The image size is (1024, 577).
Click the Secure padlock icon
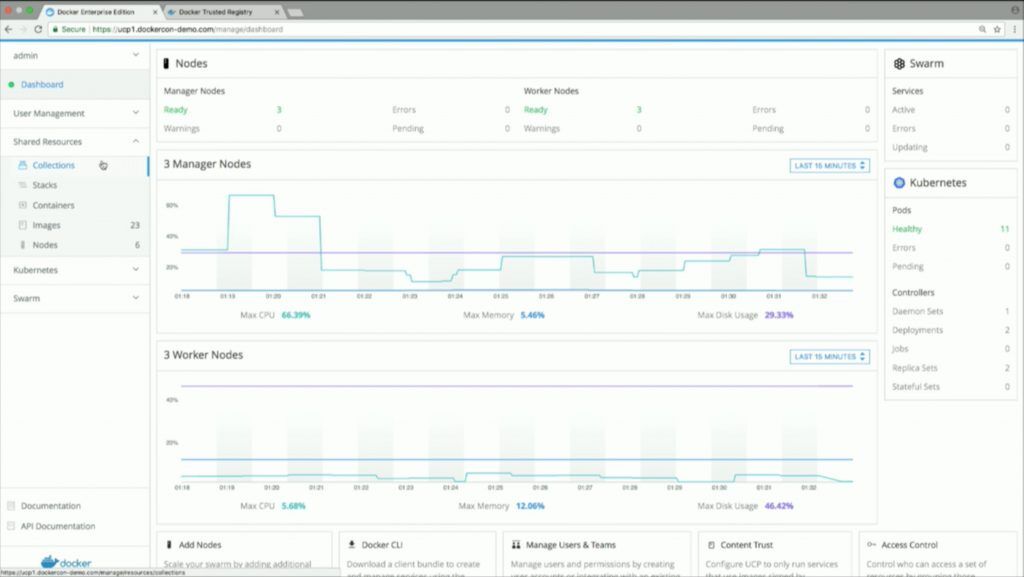56,29
